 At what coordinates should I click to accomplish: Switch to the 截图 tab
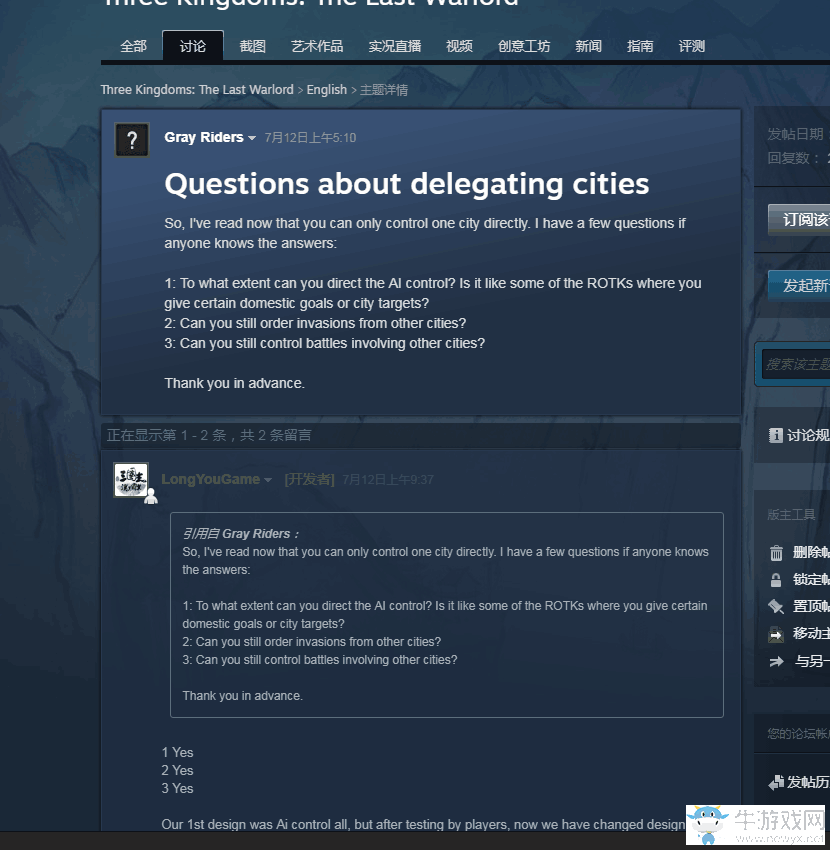[x=253, y=46]
